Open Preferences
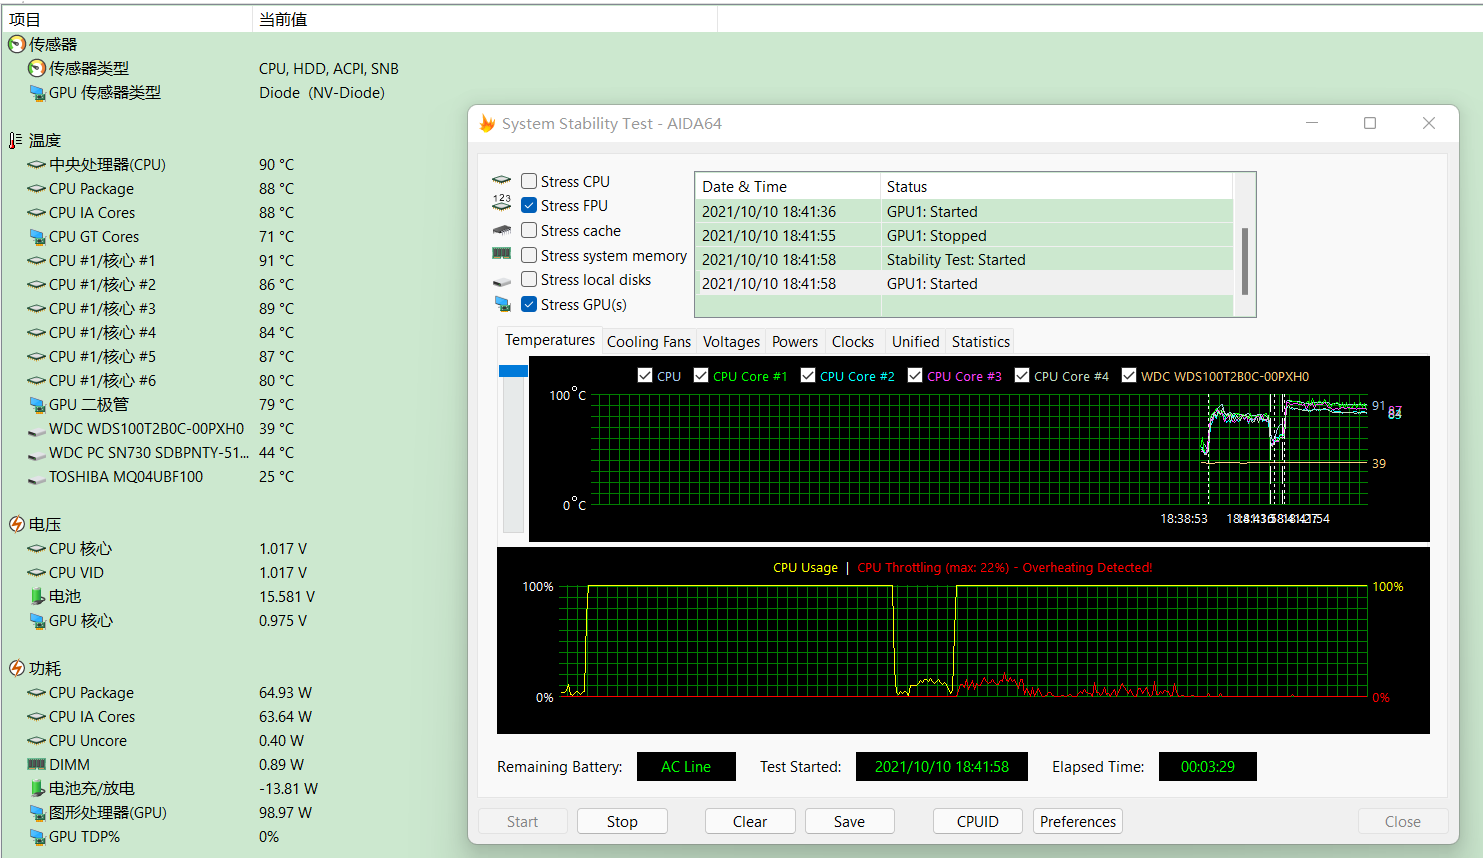This screenshot has height=858, width=1483. [x=1078, y=821]
